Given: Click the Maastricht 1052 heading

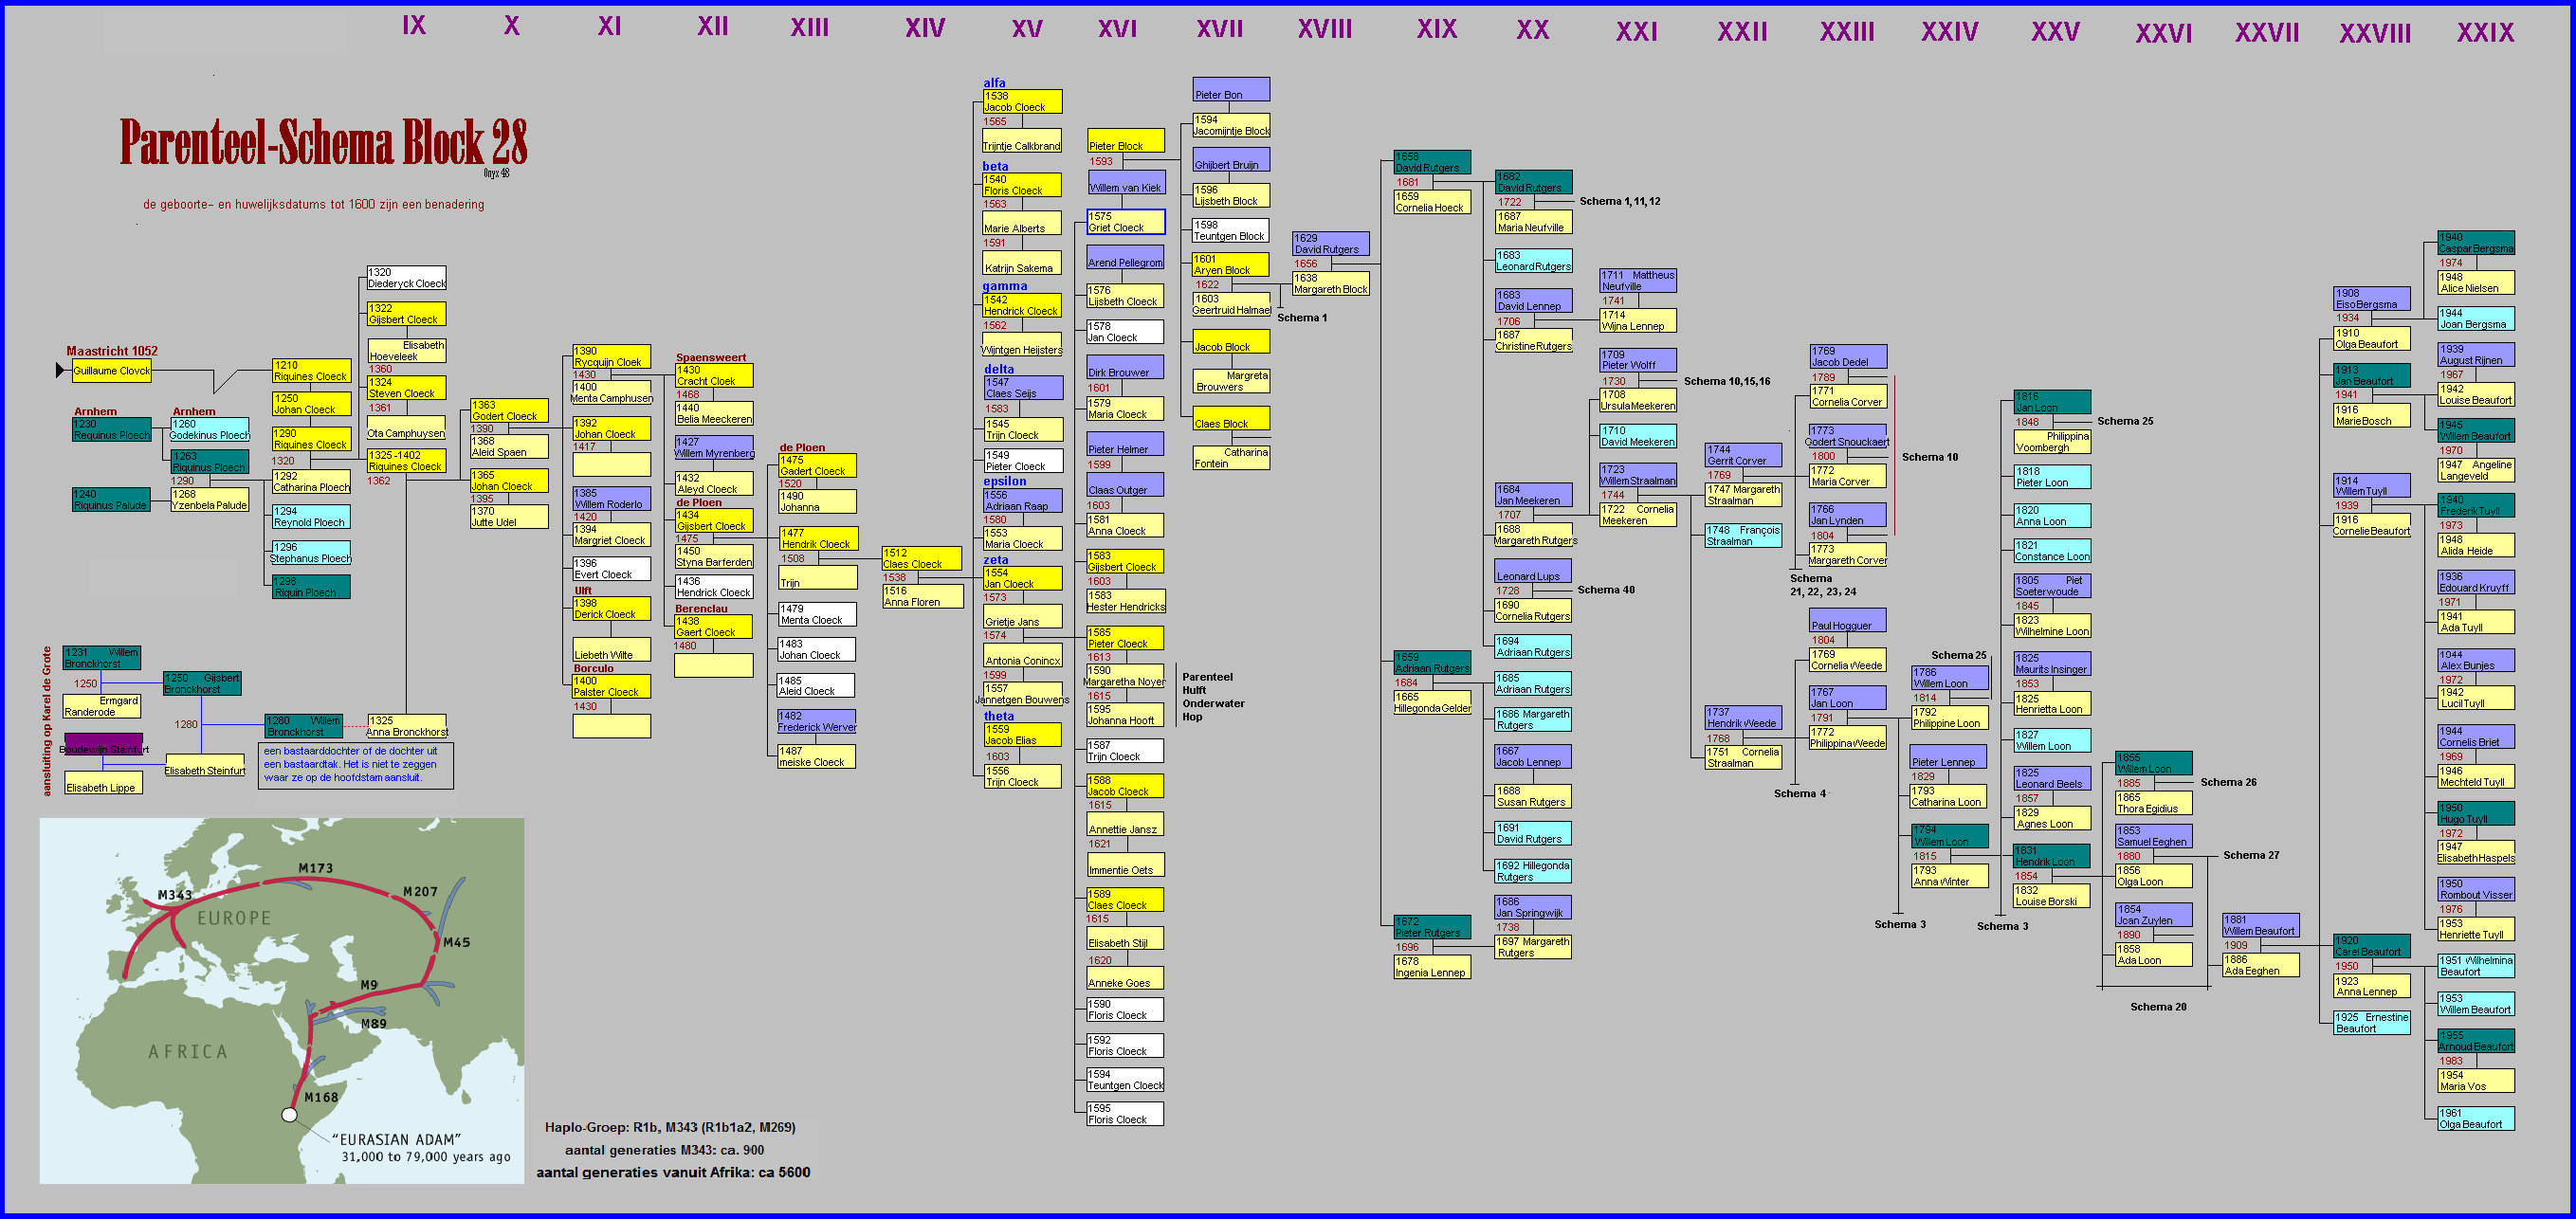Looking at the screenshot, I should tap(112, 351).
